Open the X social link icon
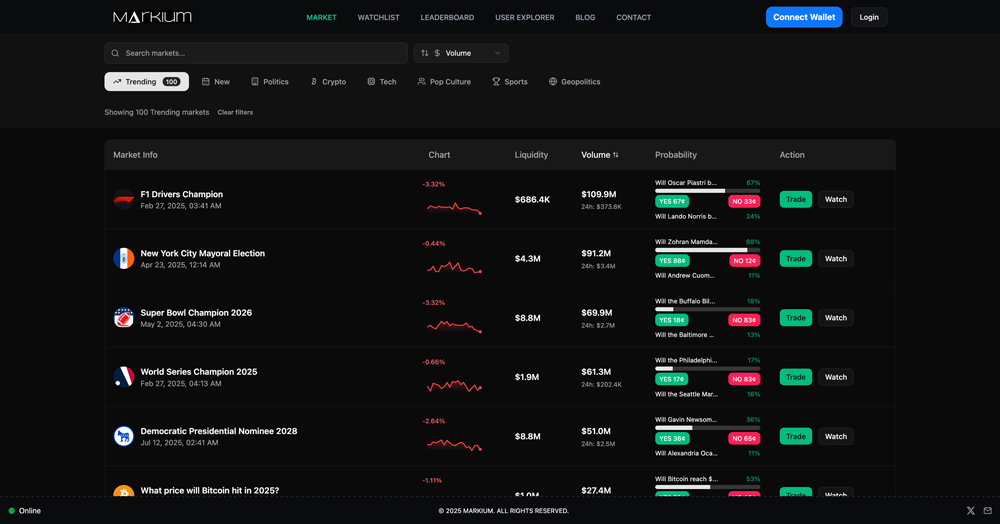Image resolution: width=1000 pixels, height=524 pixels. pos(971,511)
